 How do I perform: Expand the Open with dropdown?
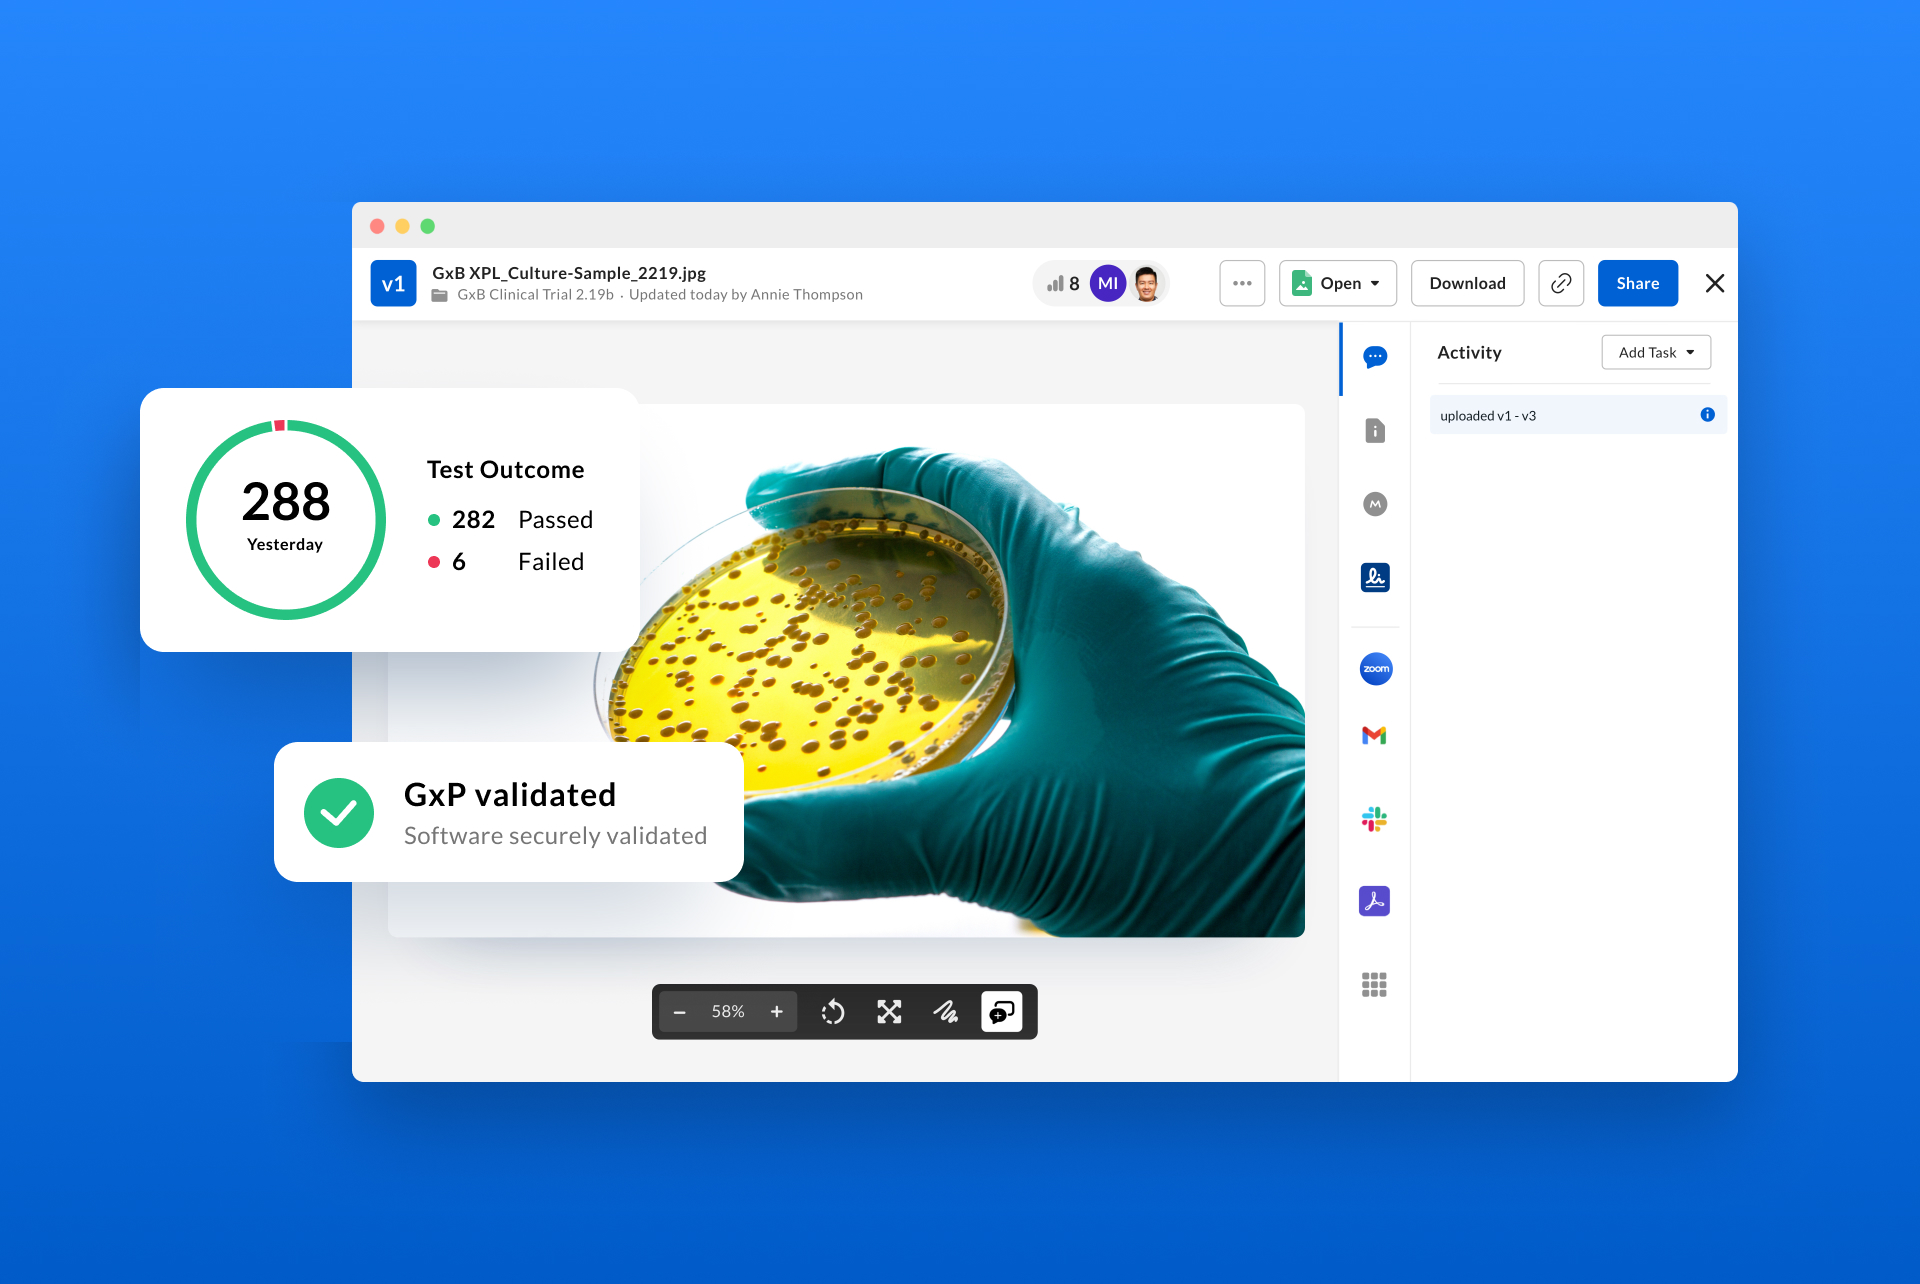click(1337, 284)
